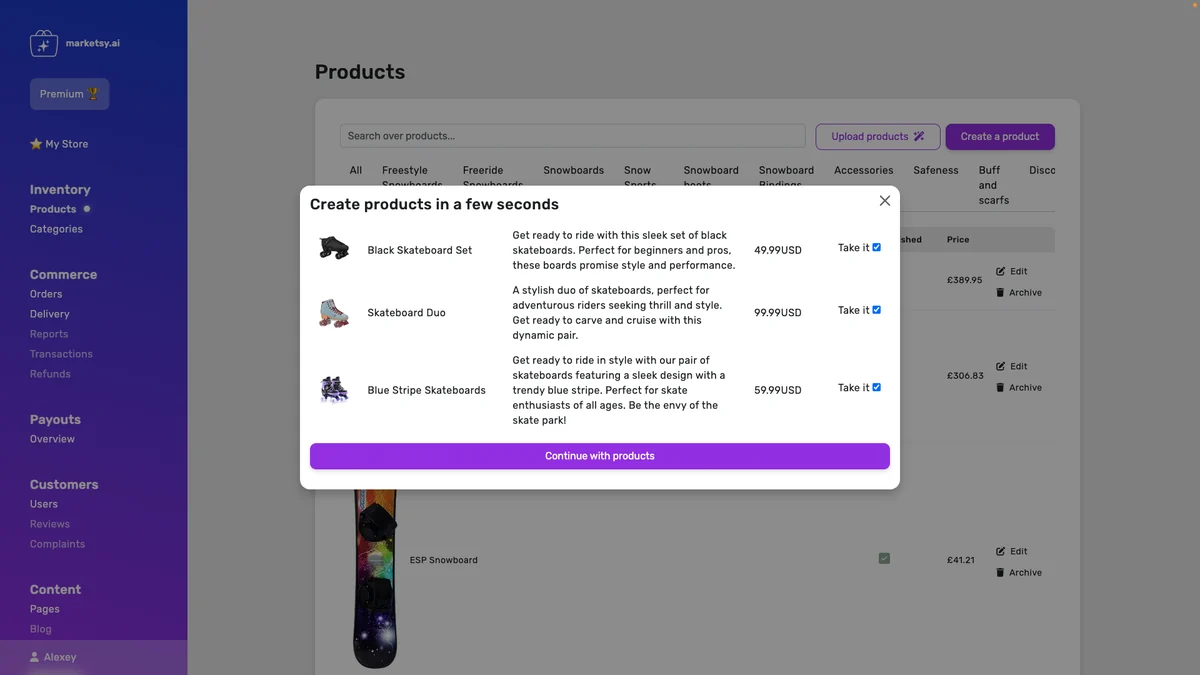Open My Store starred link
This screenshot has width=1200, height=675.
(x=59, y=144)
